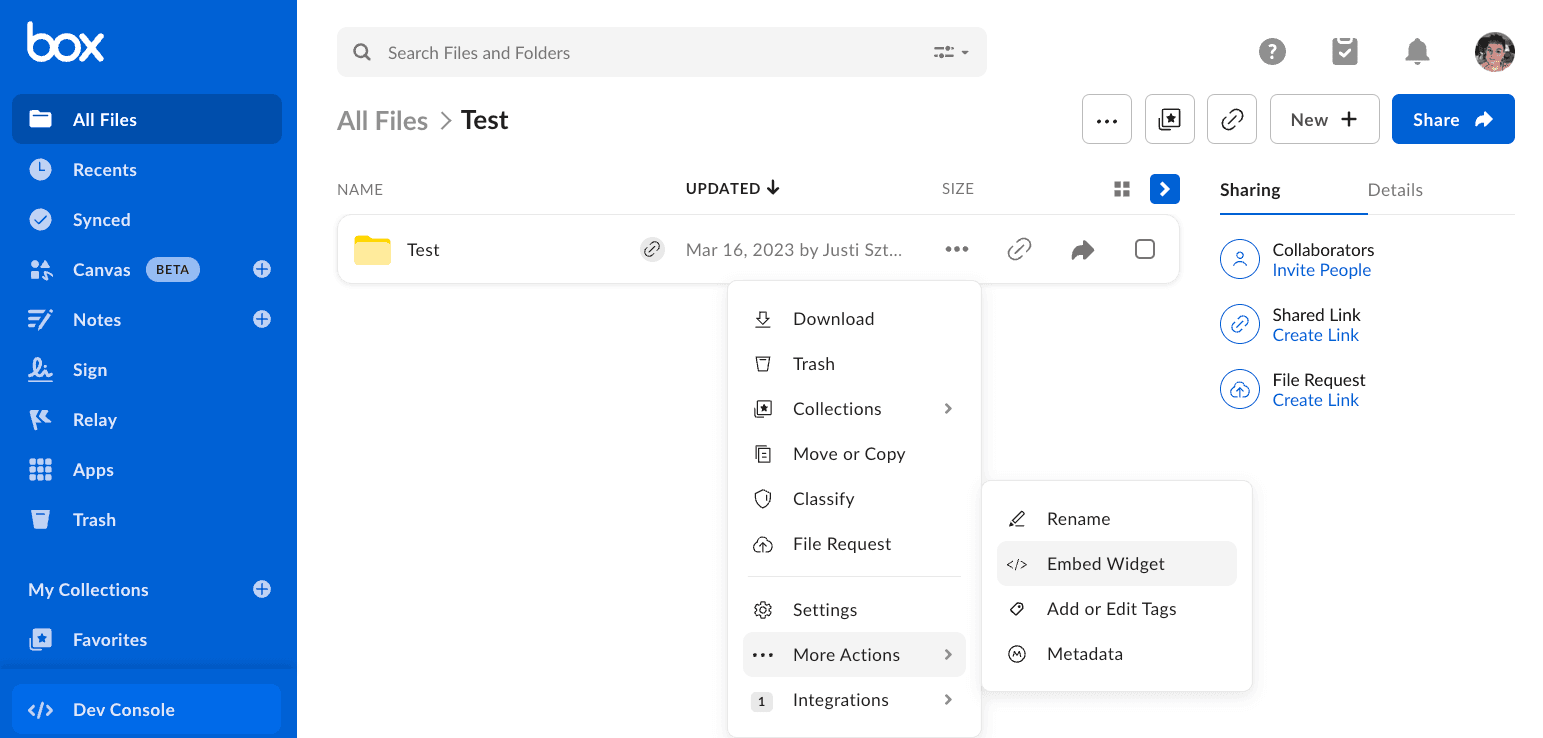Image resolution: width=1543 pixels, height=738 pixels.
Task: Open Notes in sidebar
Action: 96,319
